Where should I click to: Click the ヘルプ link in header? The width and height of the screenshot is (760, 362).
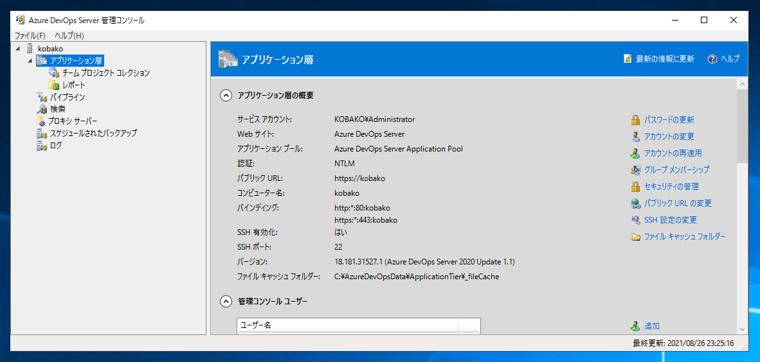(x=730, y=59)
